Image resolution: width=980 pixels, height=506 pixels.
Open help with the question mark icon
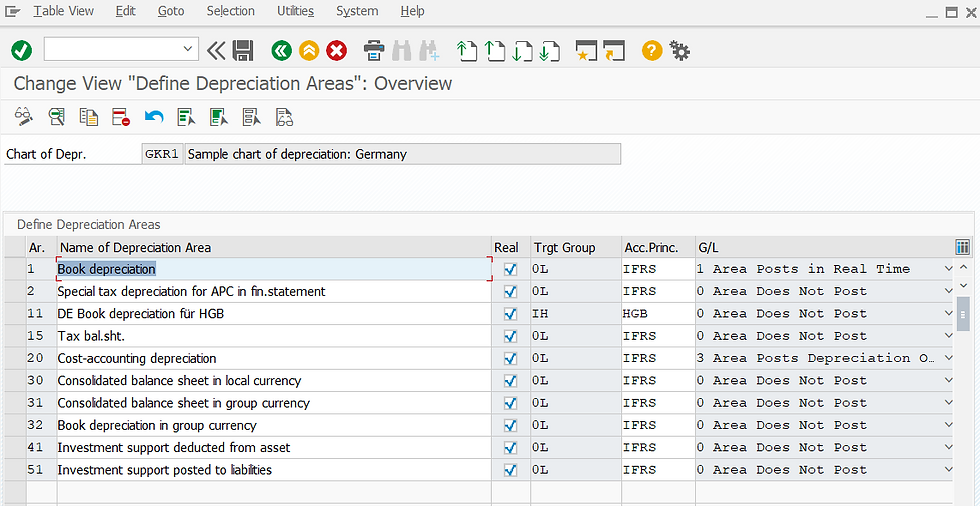(x=651, y=50)
